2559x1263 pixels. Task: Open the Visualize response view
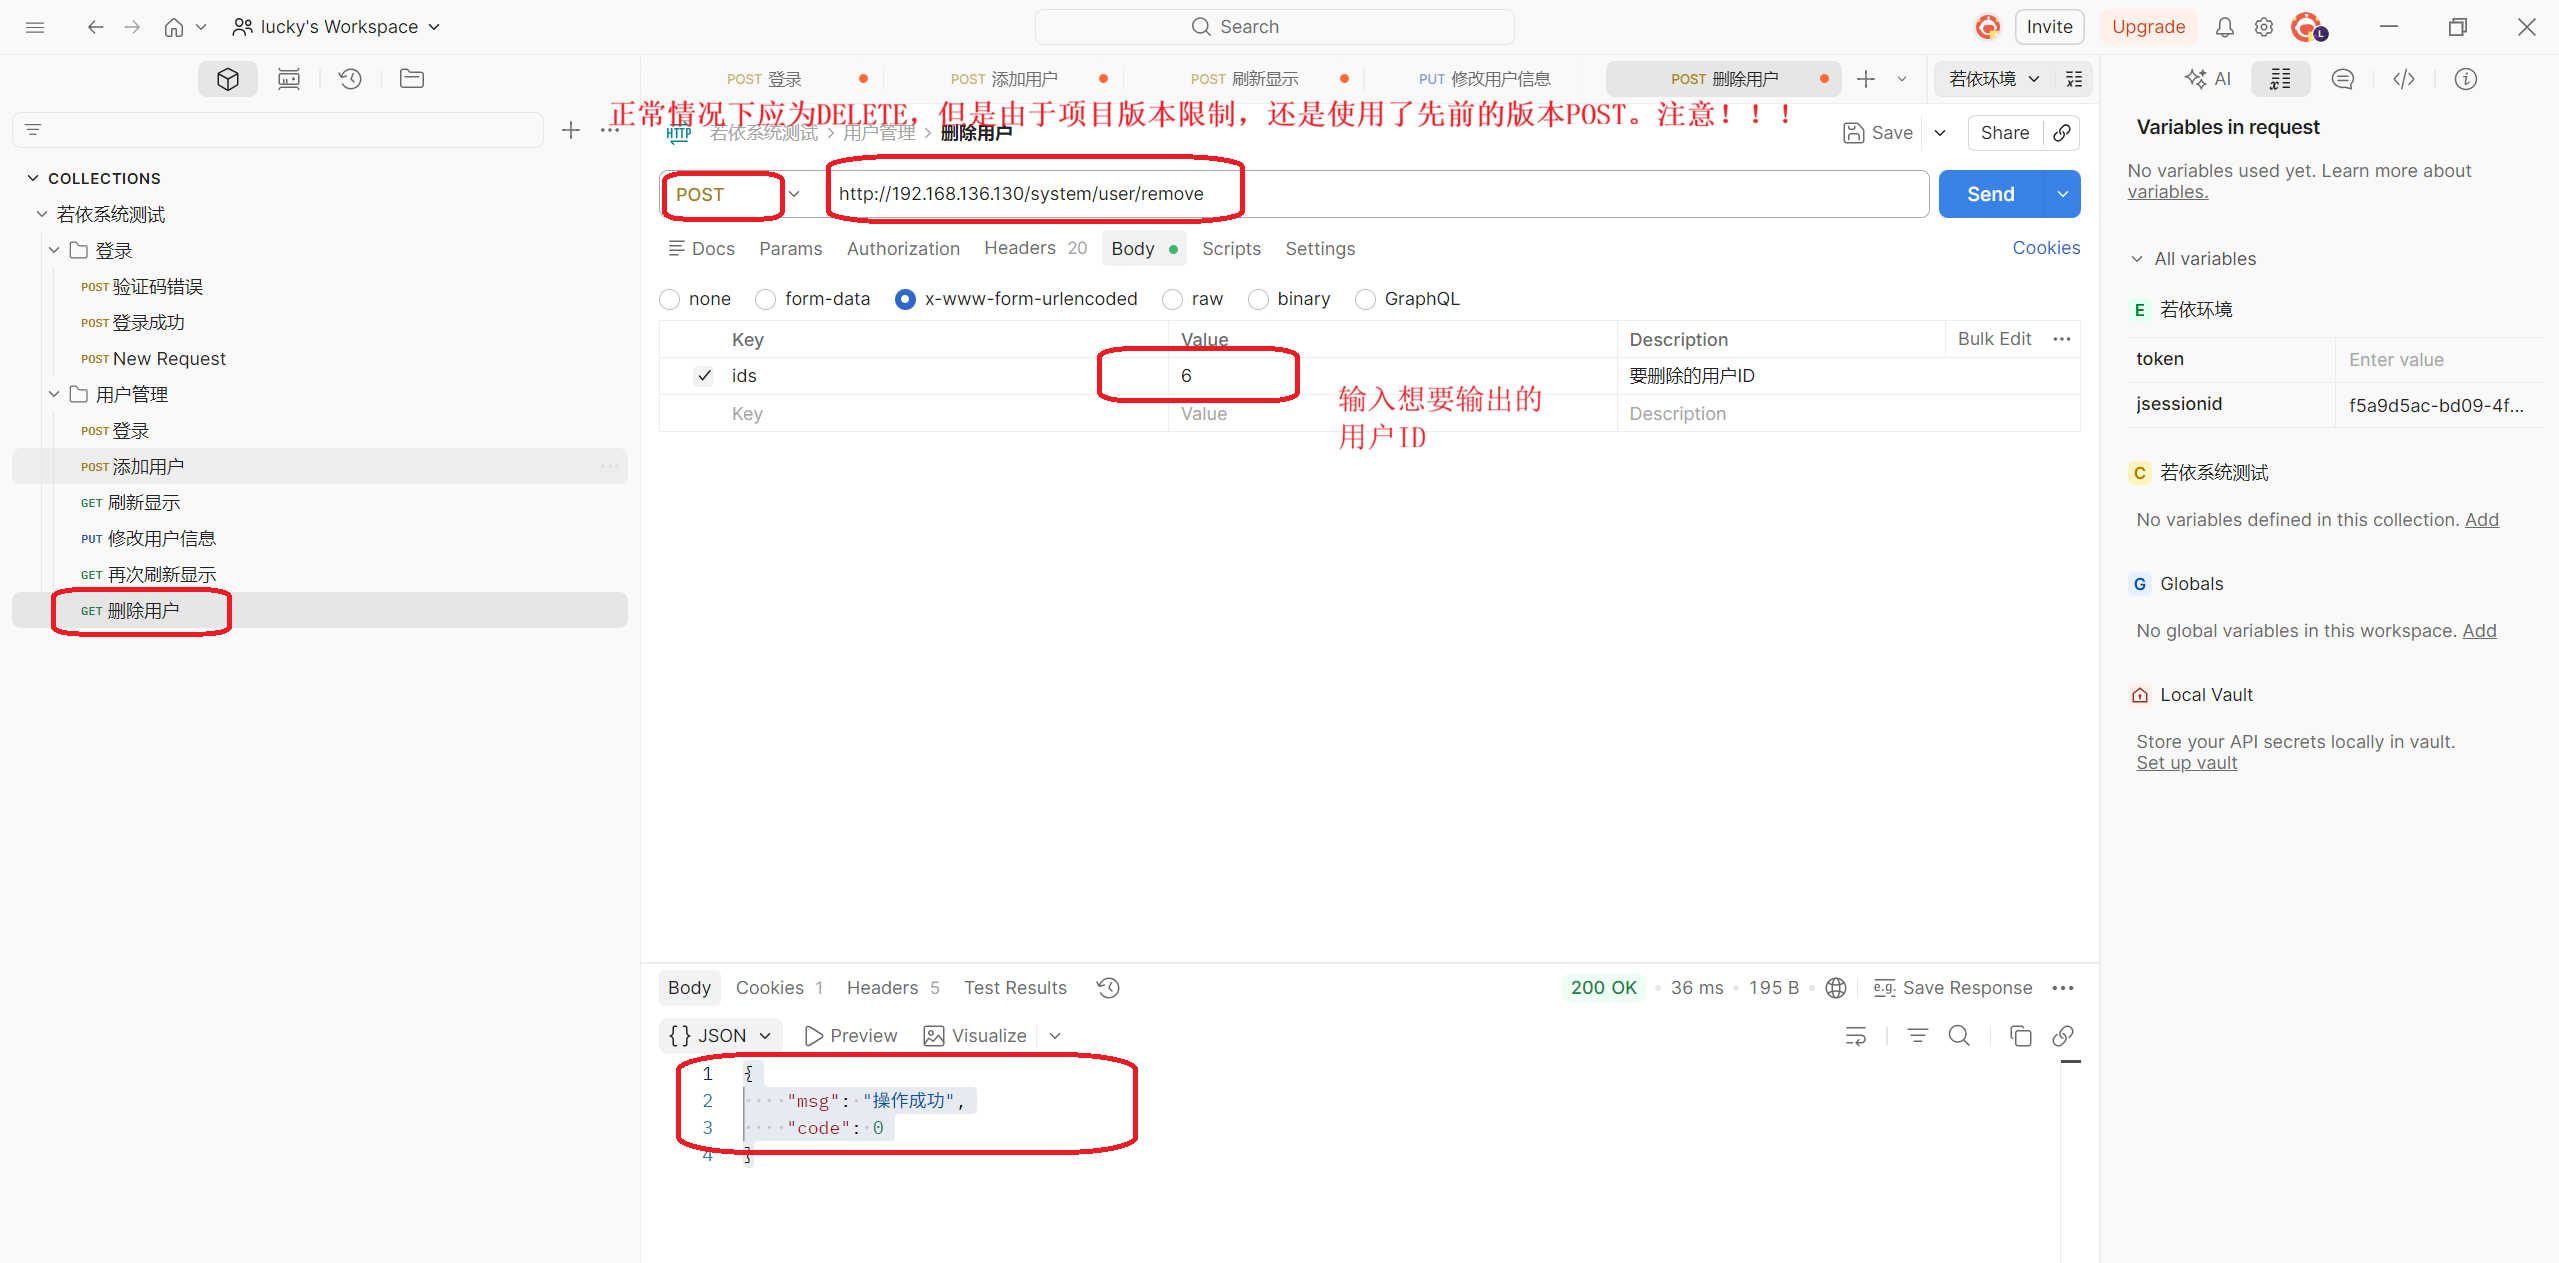pyautogui.click(x=975, y=1036)
